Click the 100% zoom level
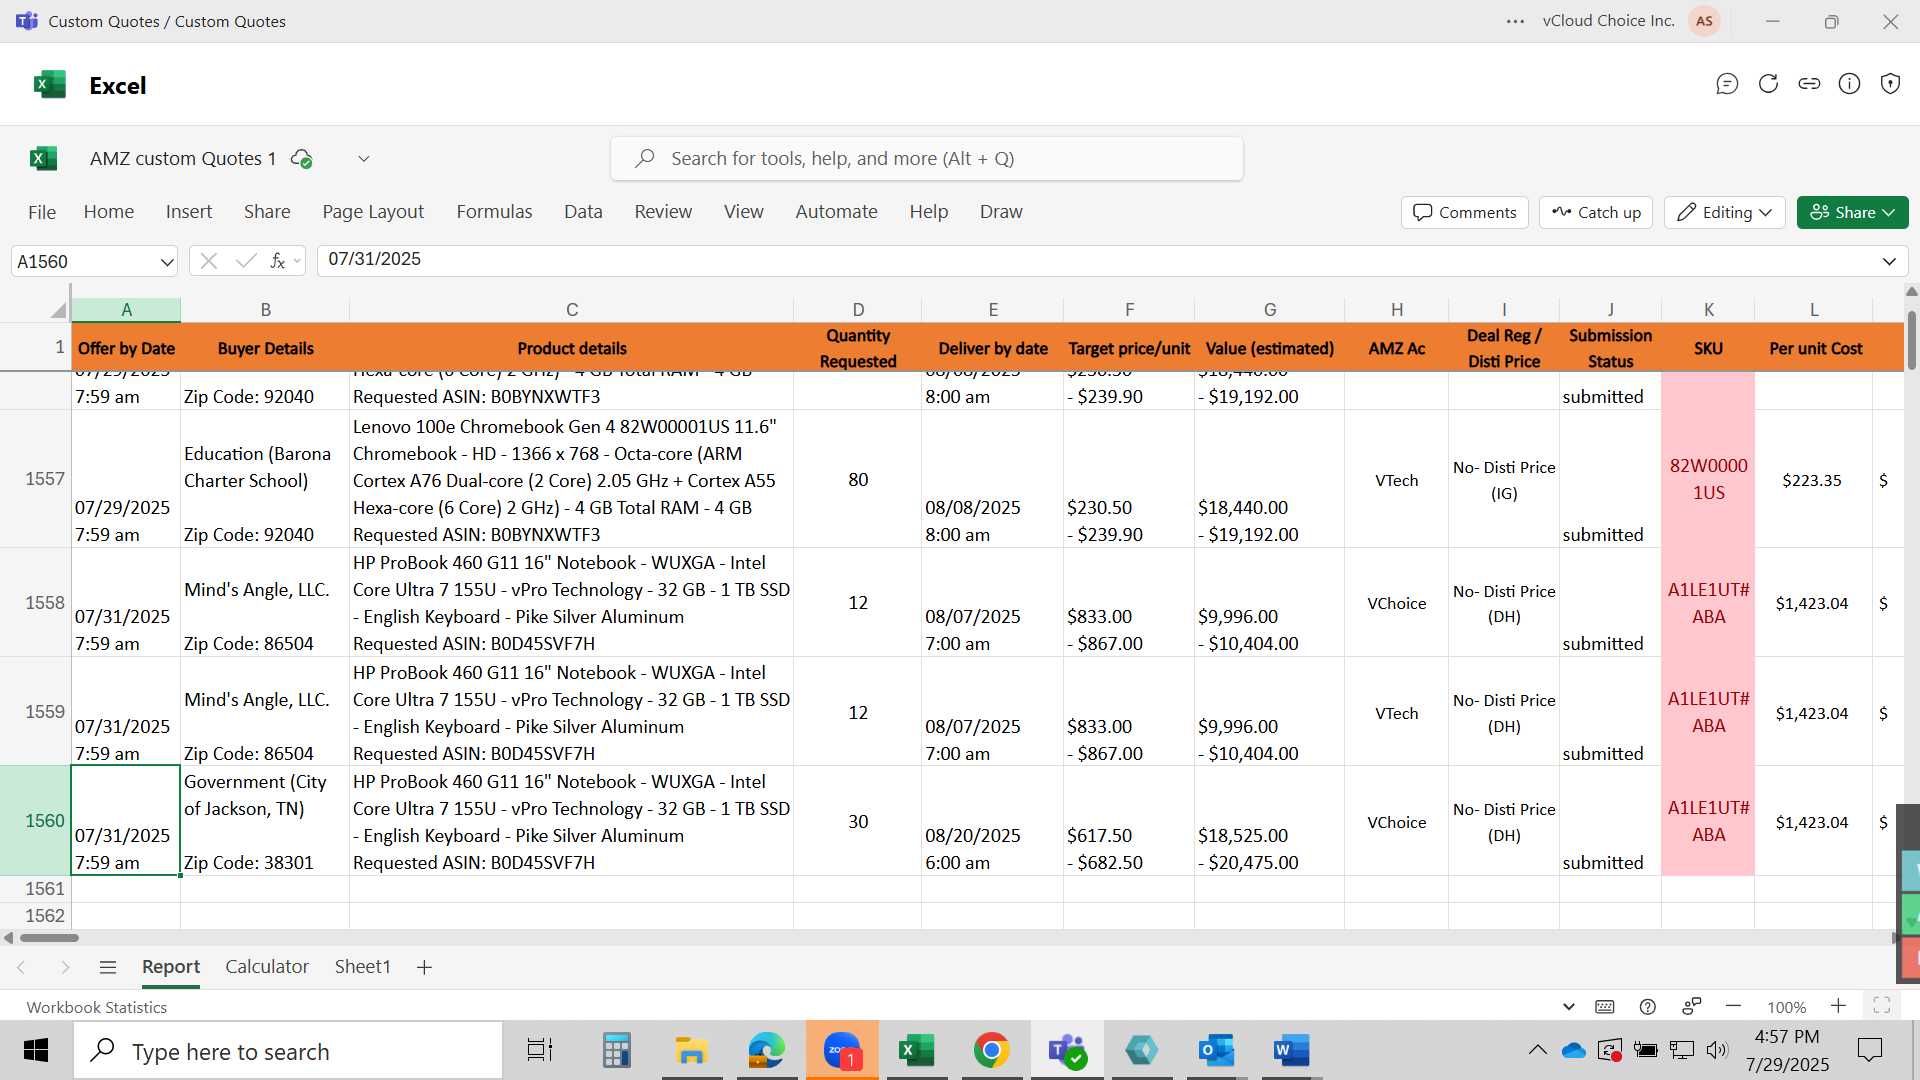 point(1786,1007)
